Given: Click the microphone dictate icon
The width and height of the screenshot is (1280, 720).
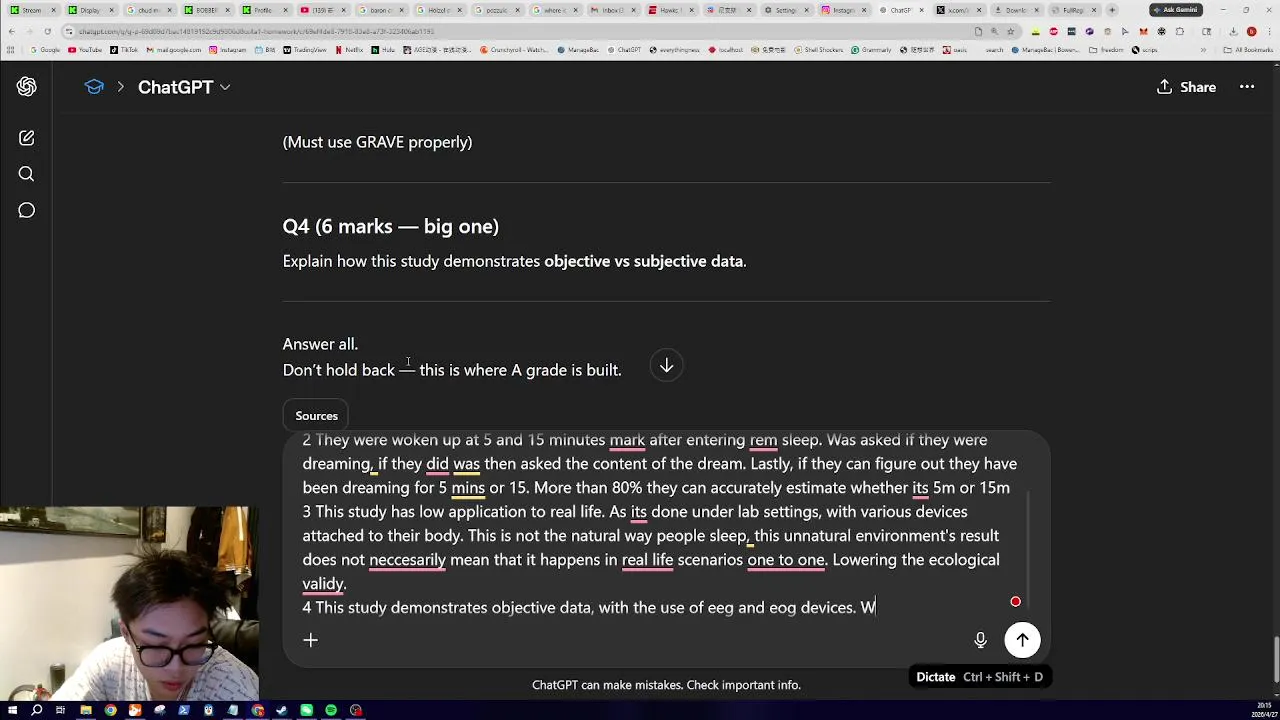Looking at the screenshot, I should pyautogui.click(x=980, y=640).
